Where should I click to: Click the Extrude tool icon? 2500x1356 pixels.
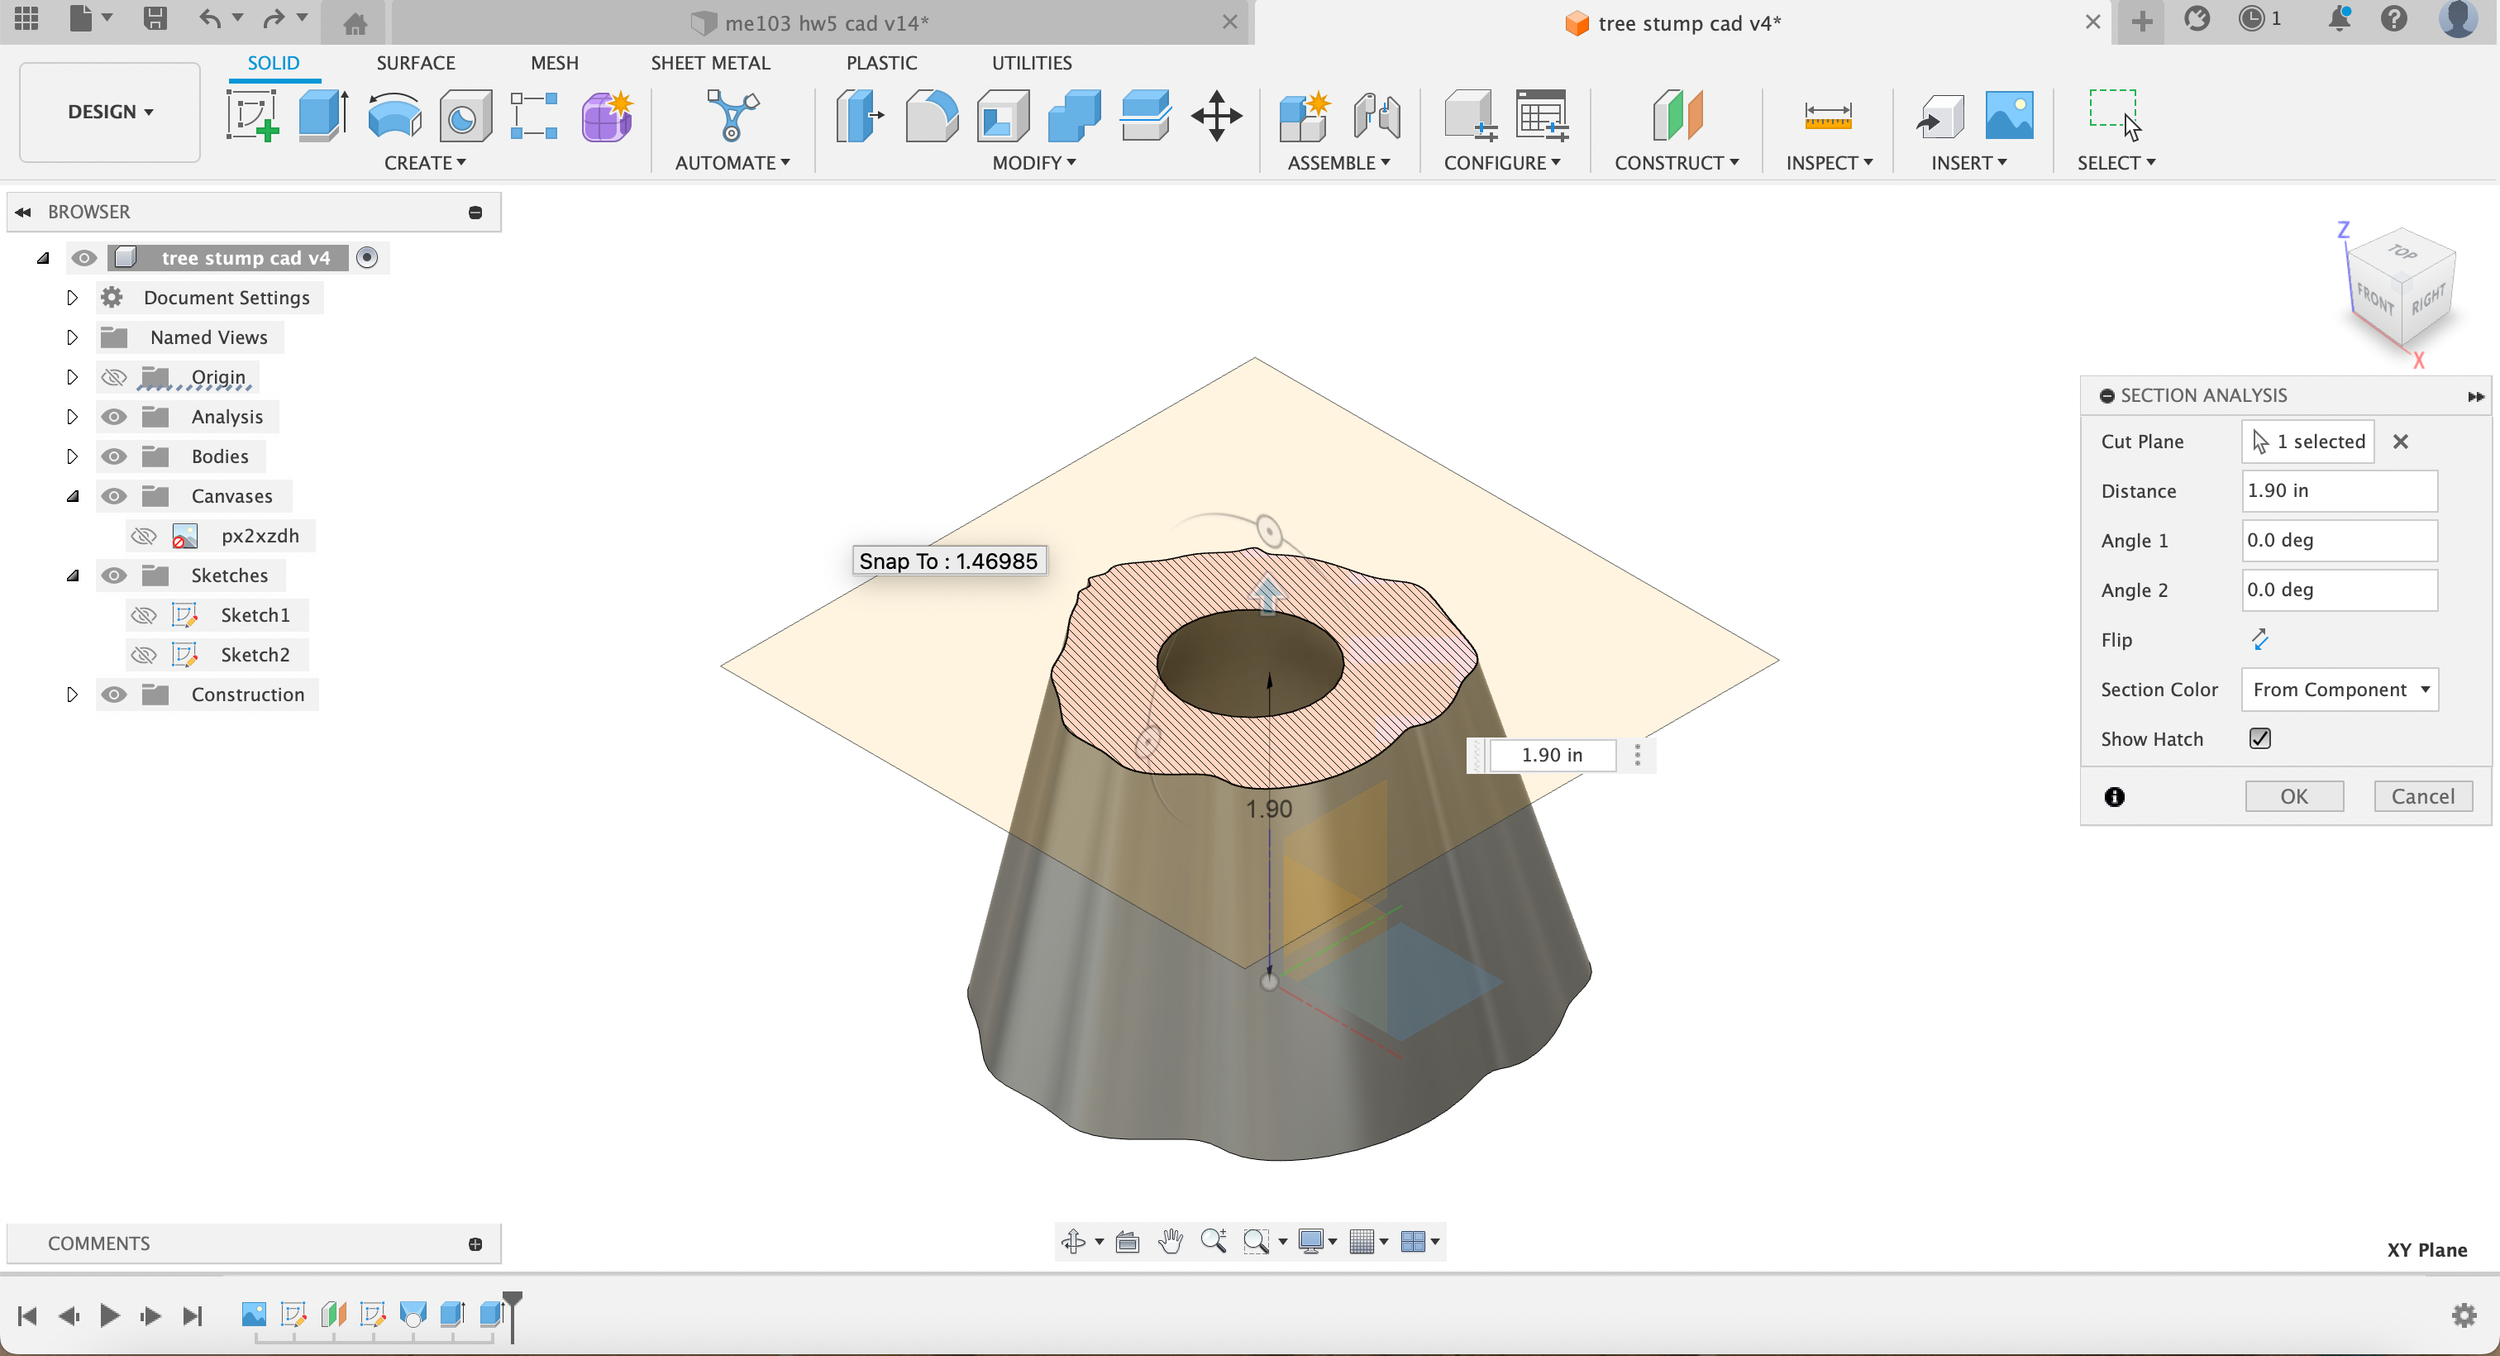[322, 115]
